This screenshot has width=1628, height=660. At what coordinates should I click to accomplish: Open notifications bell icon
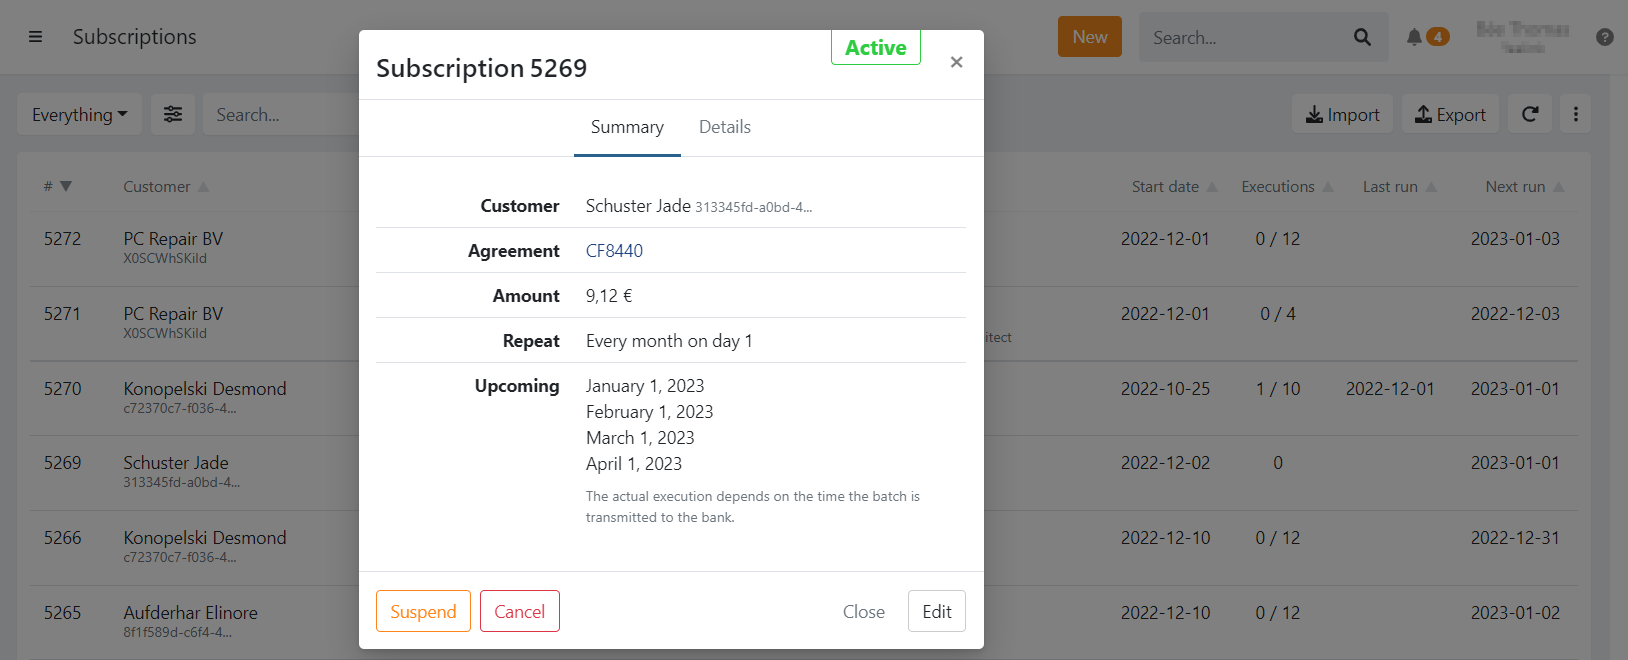pyautogui.click(x=1414, y=37)
